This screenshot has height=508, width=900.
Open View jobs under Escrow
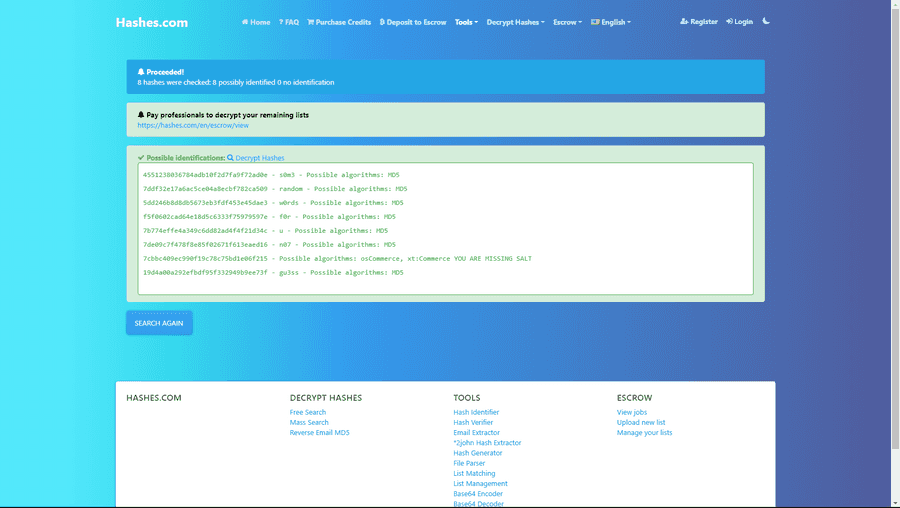(632, 412)
